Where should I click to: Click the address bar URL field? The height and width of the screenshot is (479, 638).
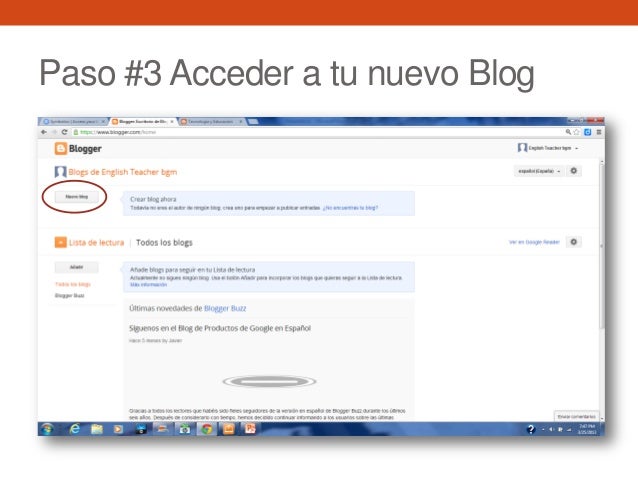(x=317, y=132)
